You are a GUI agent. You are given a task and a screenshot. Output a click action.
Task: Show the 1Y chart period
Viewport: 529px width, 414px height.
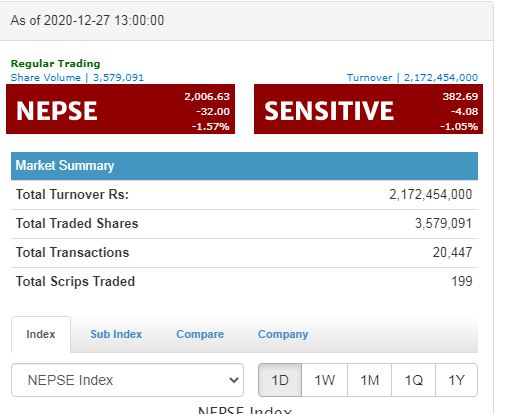456,380
